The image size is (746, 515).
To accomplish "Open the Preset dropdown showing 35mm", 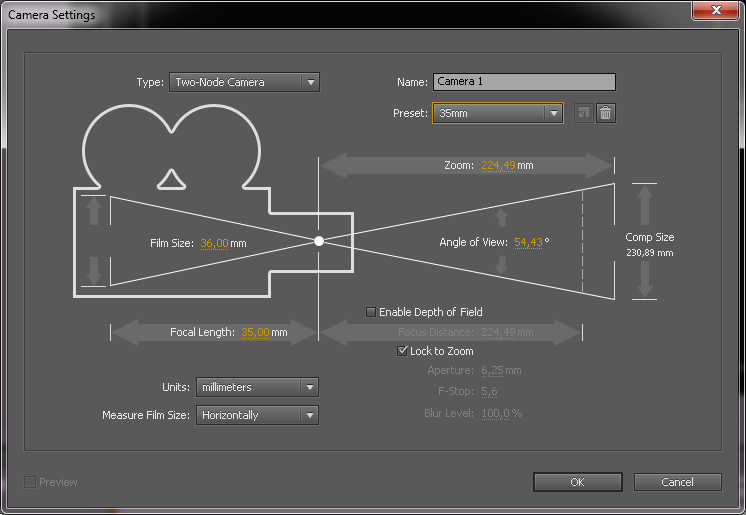I will (x=498, y=113).
